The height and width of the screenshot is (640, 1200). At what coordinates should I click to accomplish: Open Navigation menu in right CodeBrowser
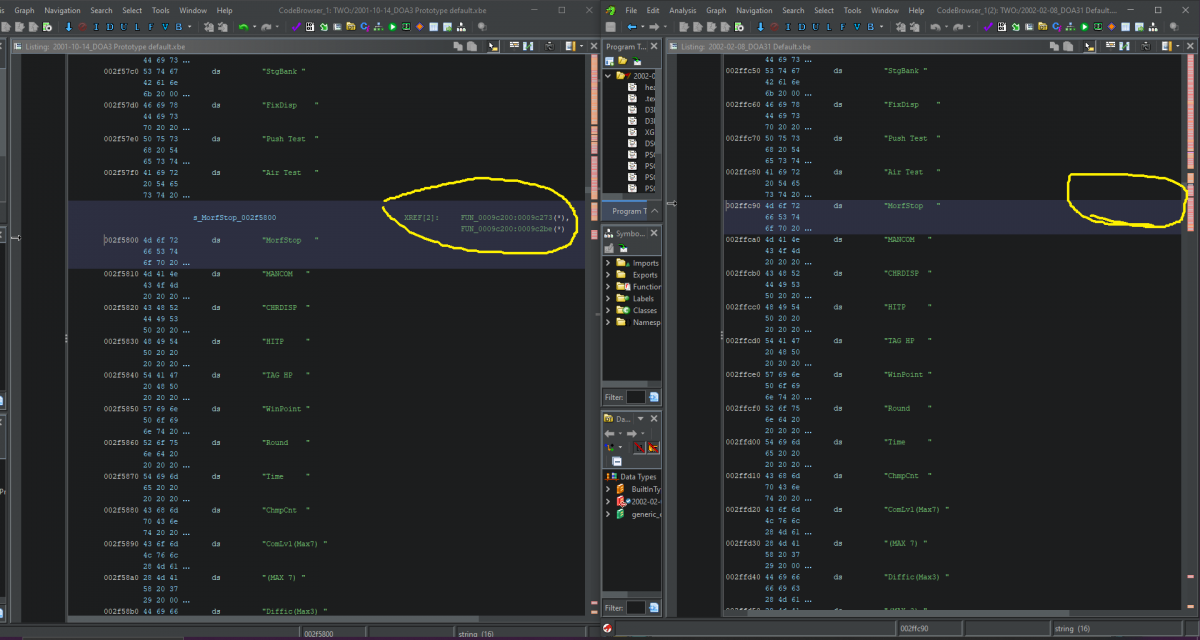point(755,10)
